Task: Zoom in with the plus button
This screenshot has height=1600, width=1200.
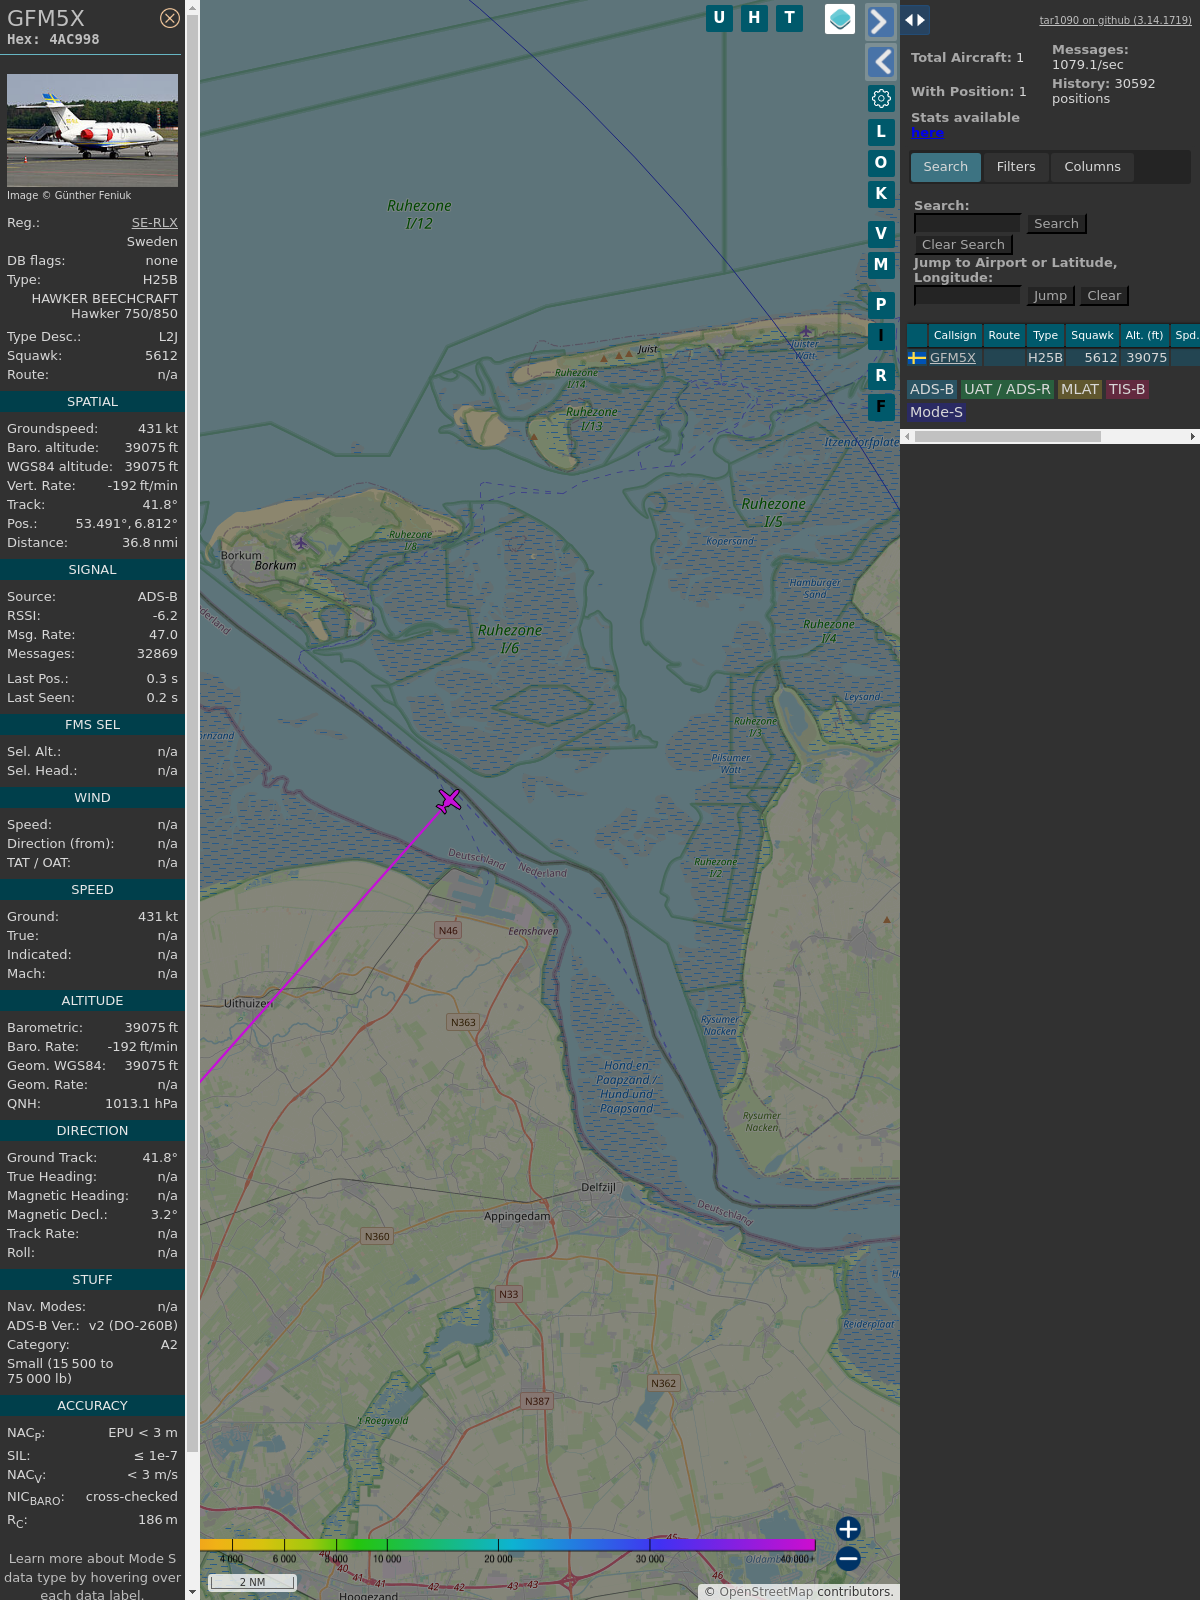Action: pos(848,1529)
